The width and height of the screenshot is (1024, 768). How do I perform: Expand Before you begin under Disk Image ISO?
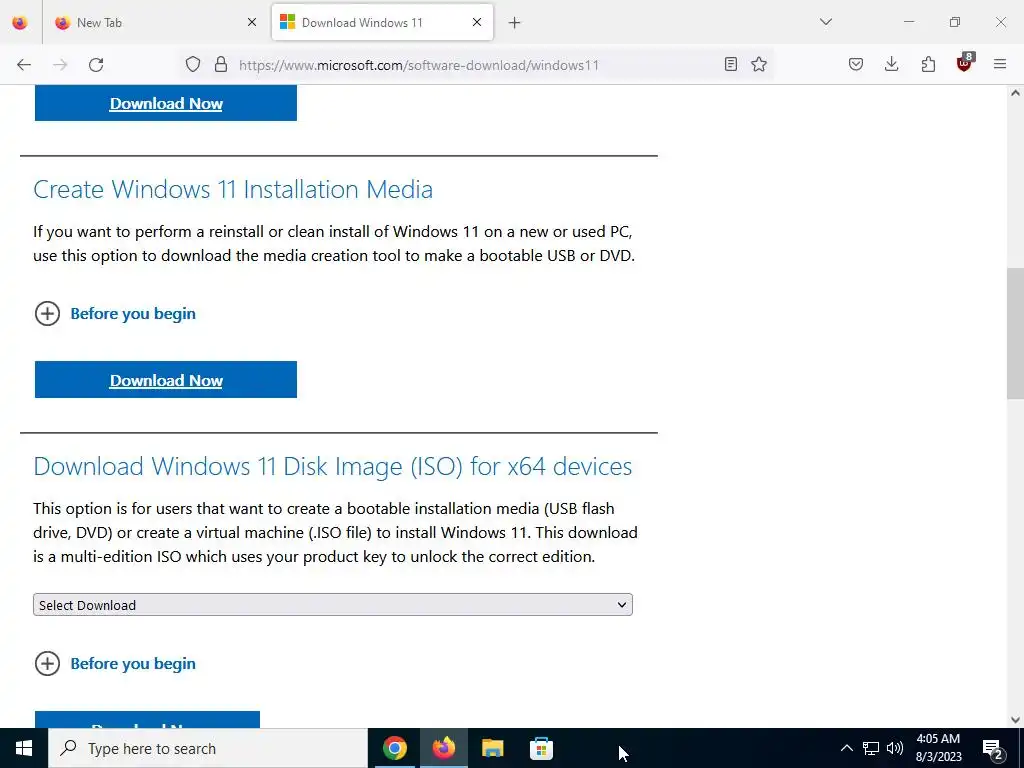pos(116,664)
